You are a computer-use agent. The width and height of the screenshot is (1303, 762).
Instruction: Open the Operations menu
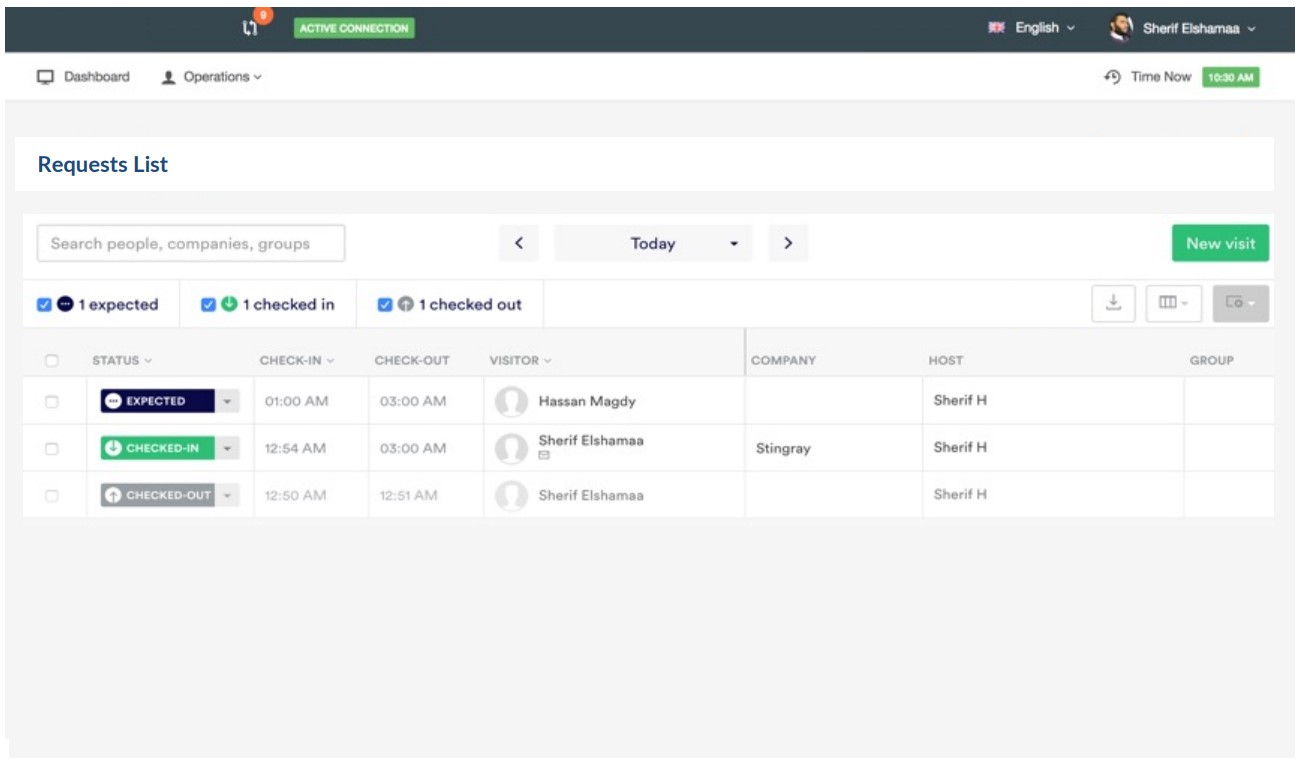click(x=211, y=77)
